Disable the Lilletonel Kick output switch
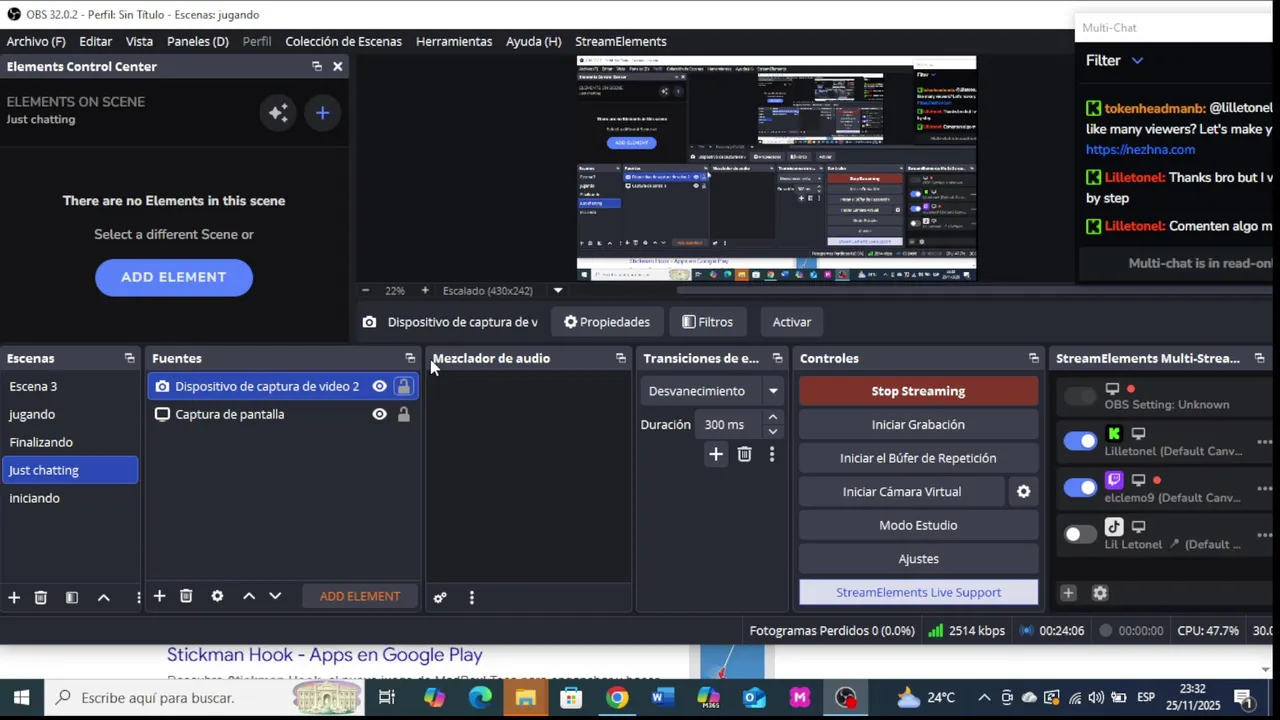Image resolution: width=1280 pixels, height=720 pixels. [x=1080, y=441]
